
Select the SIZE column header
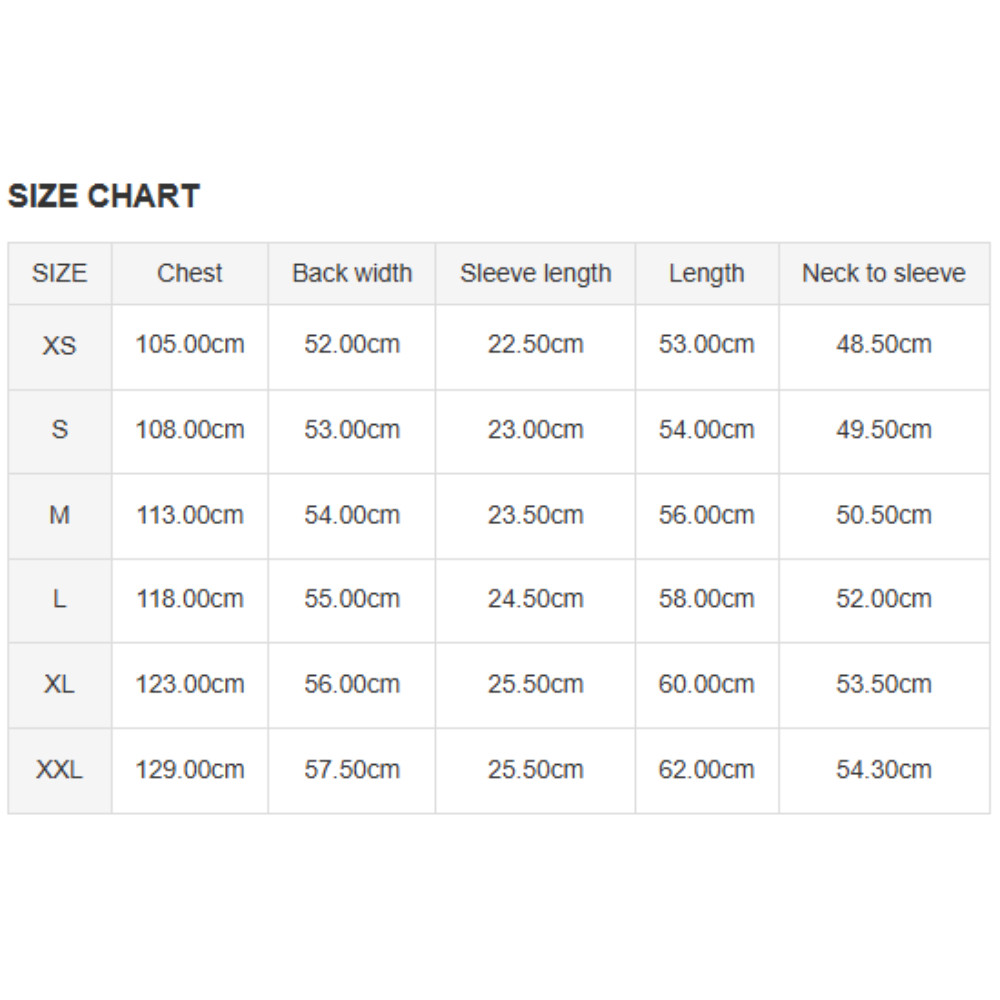[60, 273]
